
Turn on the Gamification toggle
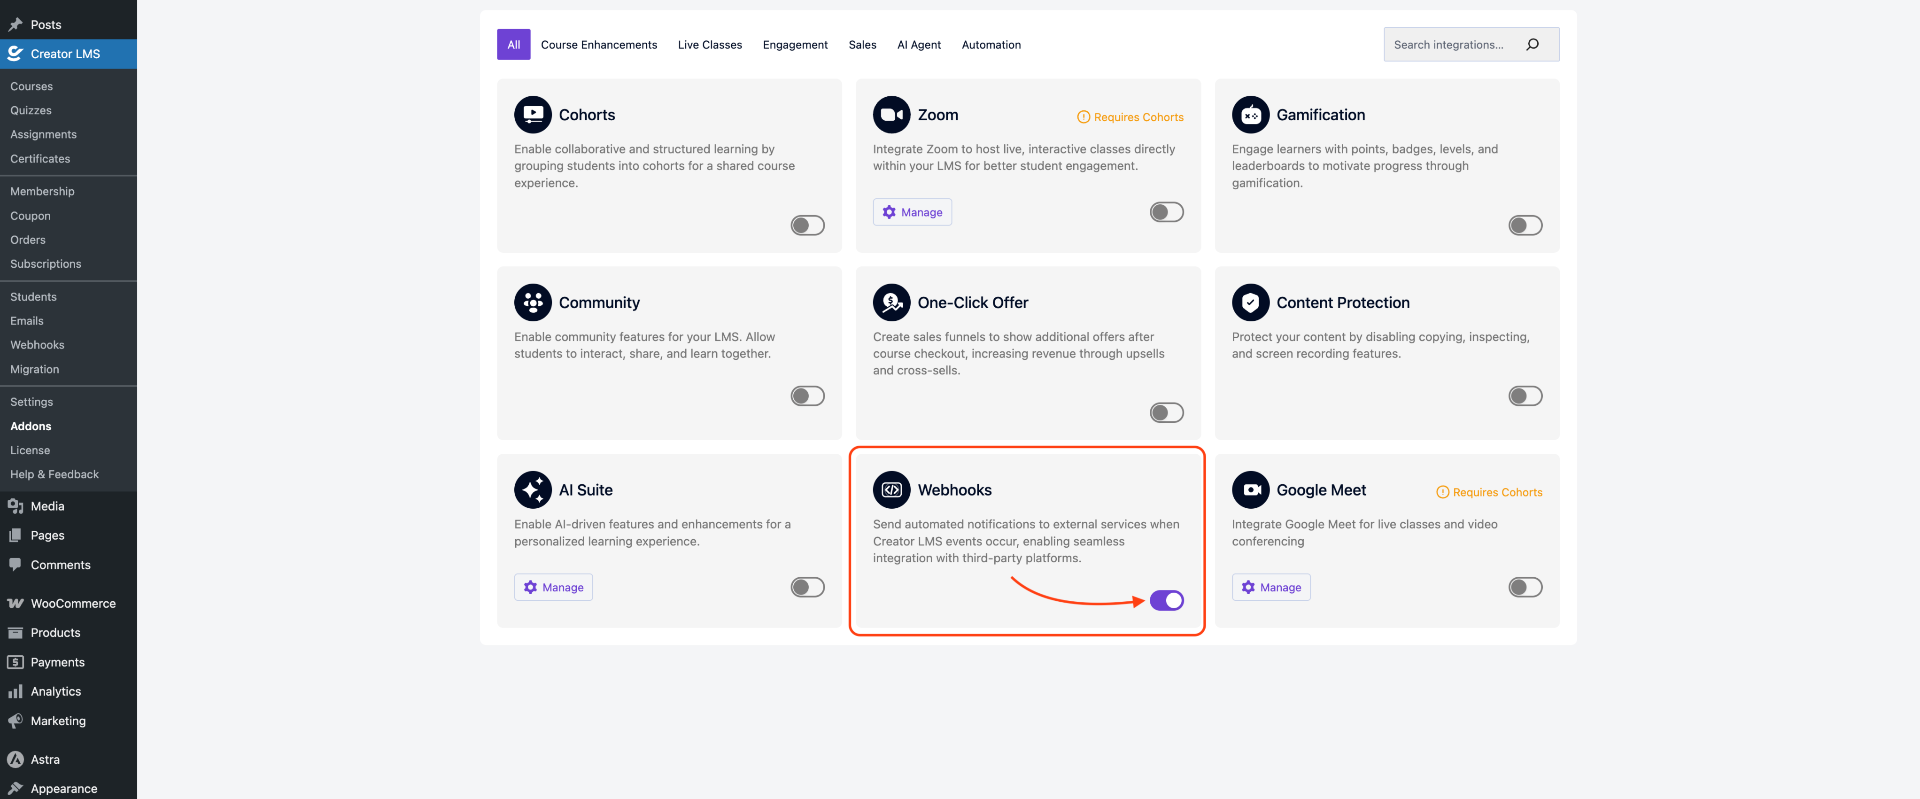pyautogui.click(x=1526, y=226)
